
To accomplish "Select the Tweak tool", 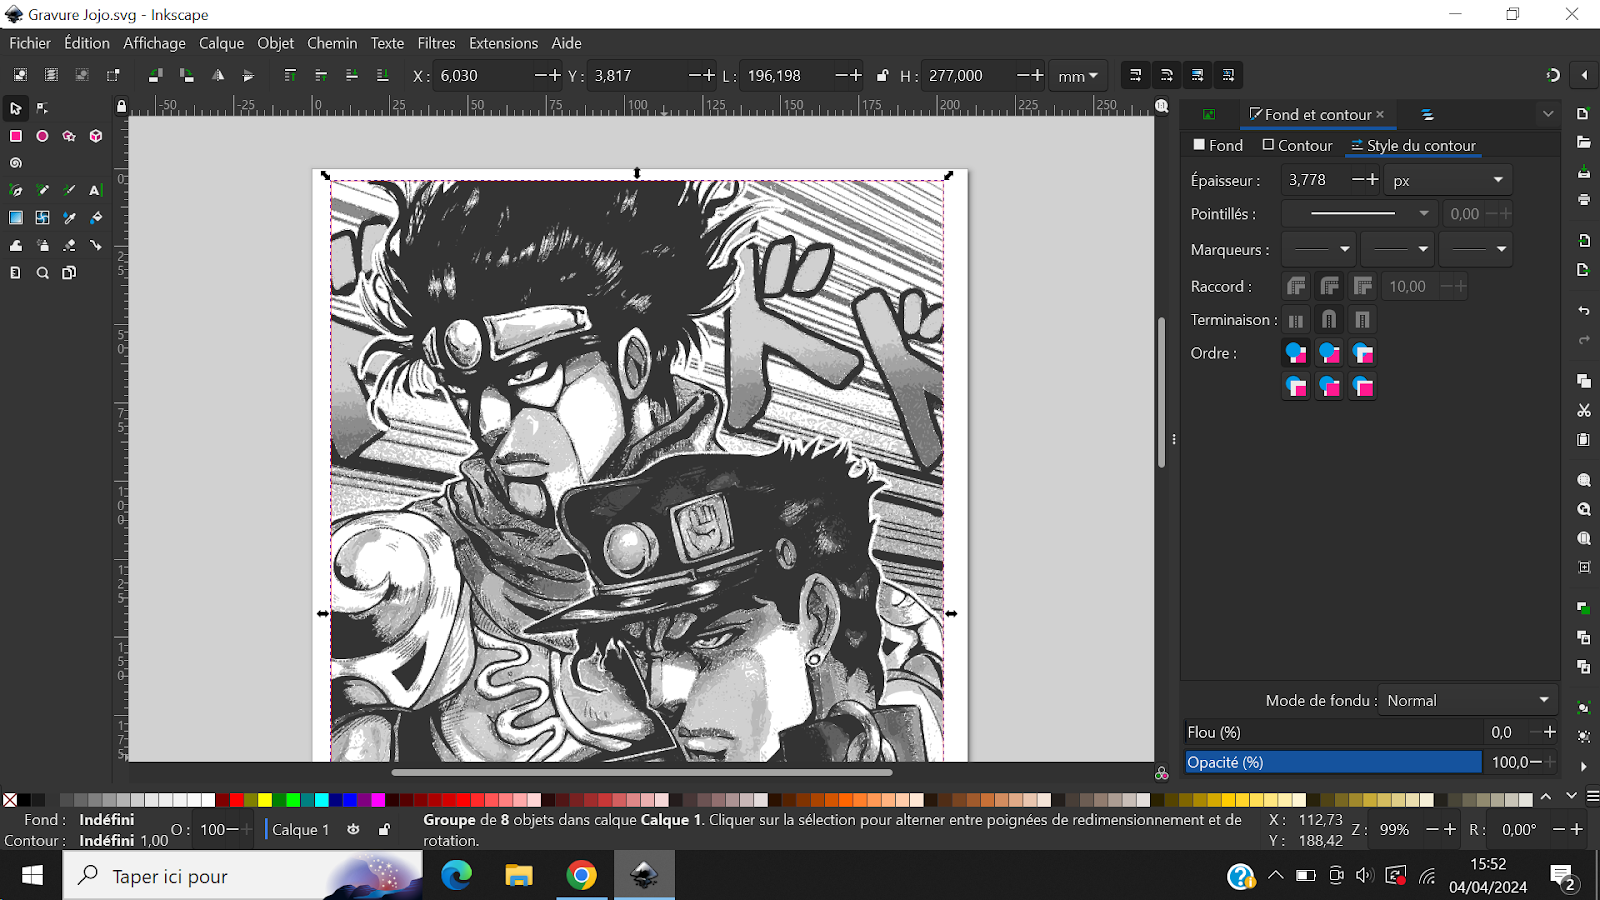I will (x=15, y=245).
